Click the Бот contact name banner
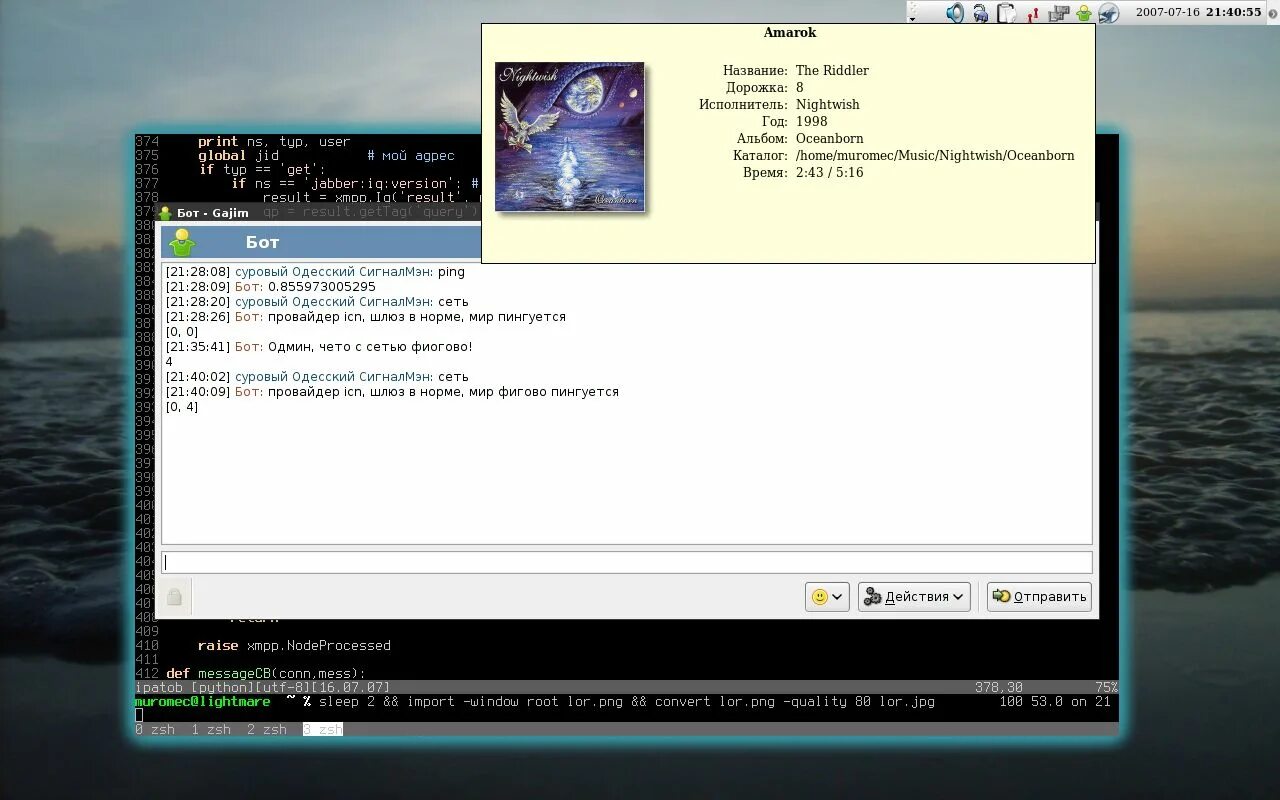This screenshot has height=800, width=1280. click(x=262, y=242)
